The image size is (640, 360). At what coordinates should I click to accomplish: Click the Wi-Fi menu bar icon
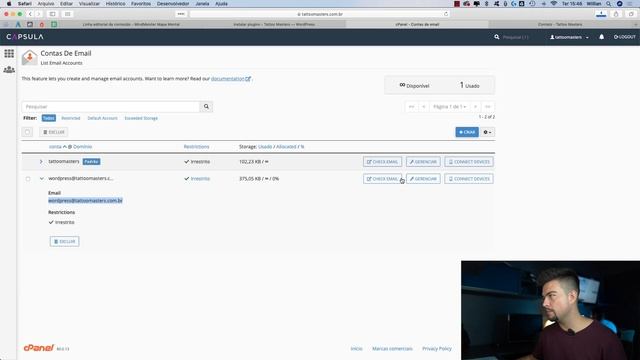pyautogui.click(x=553, y=4)
